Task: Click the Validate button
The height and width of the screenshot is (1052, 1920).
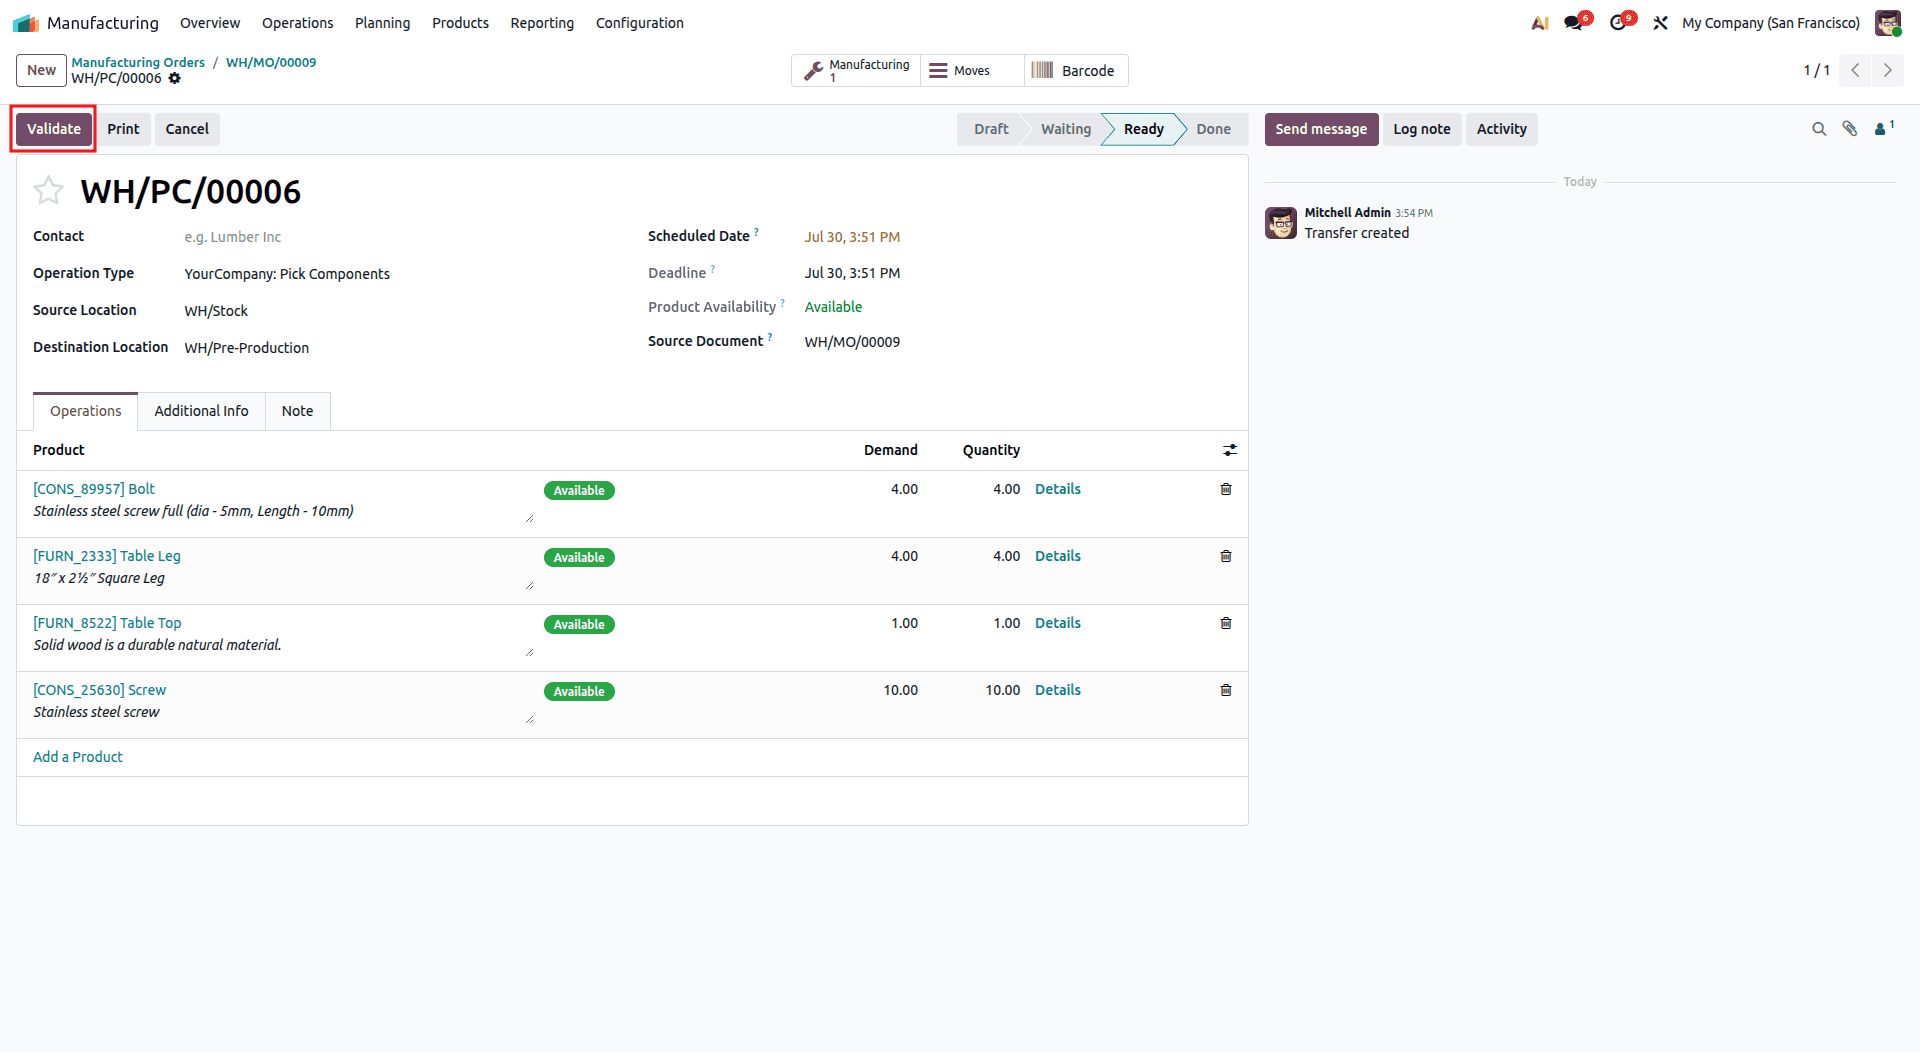Action: (54, 129)
